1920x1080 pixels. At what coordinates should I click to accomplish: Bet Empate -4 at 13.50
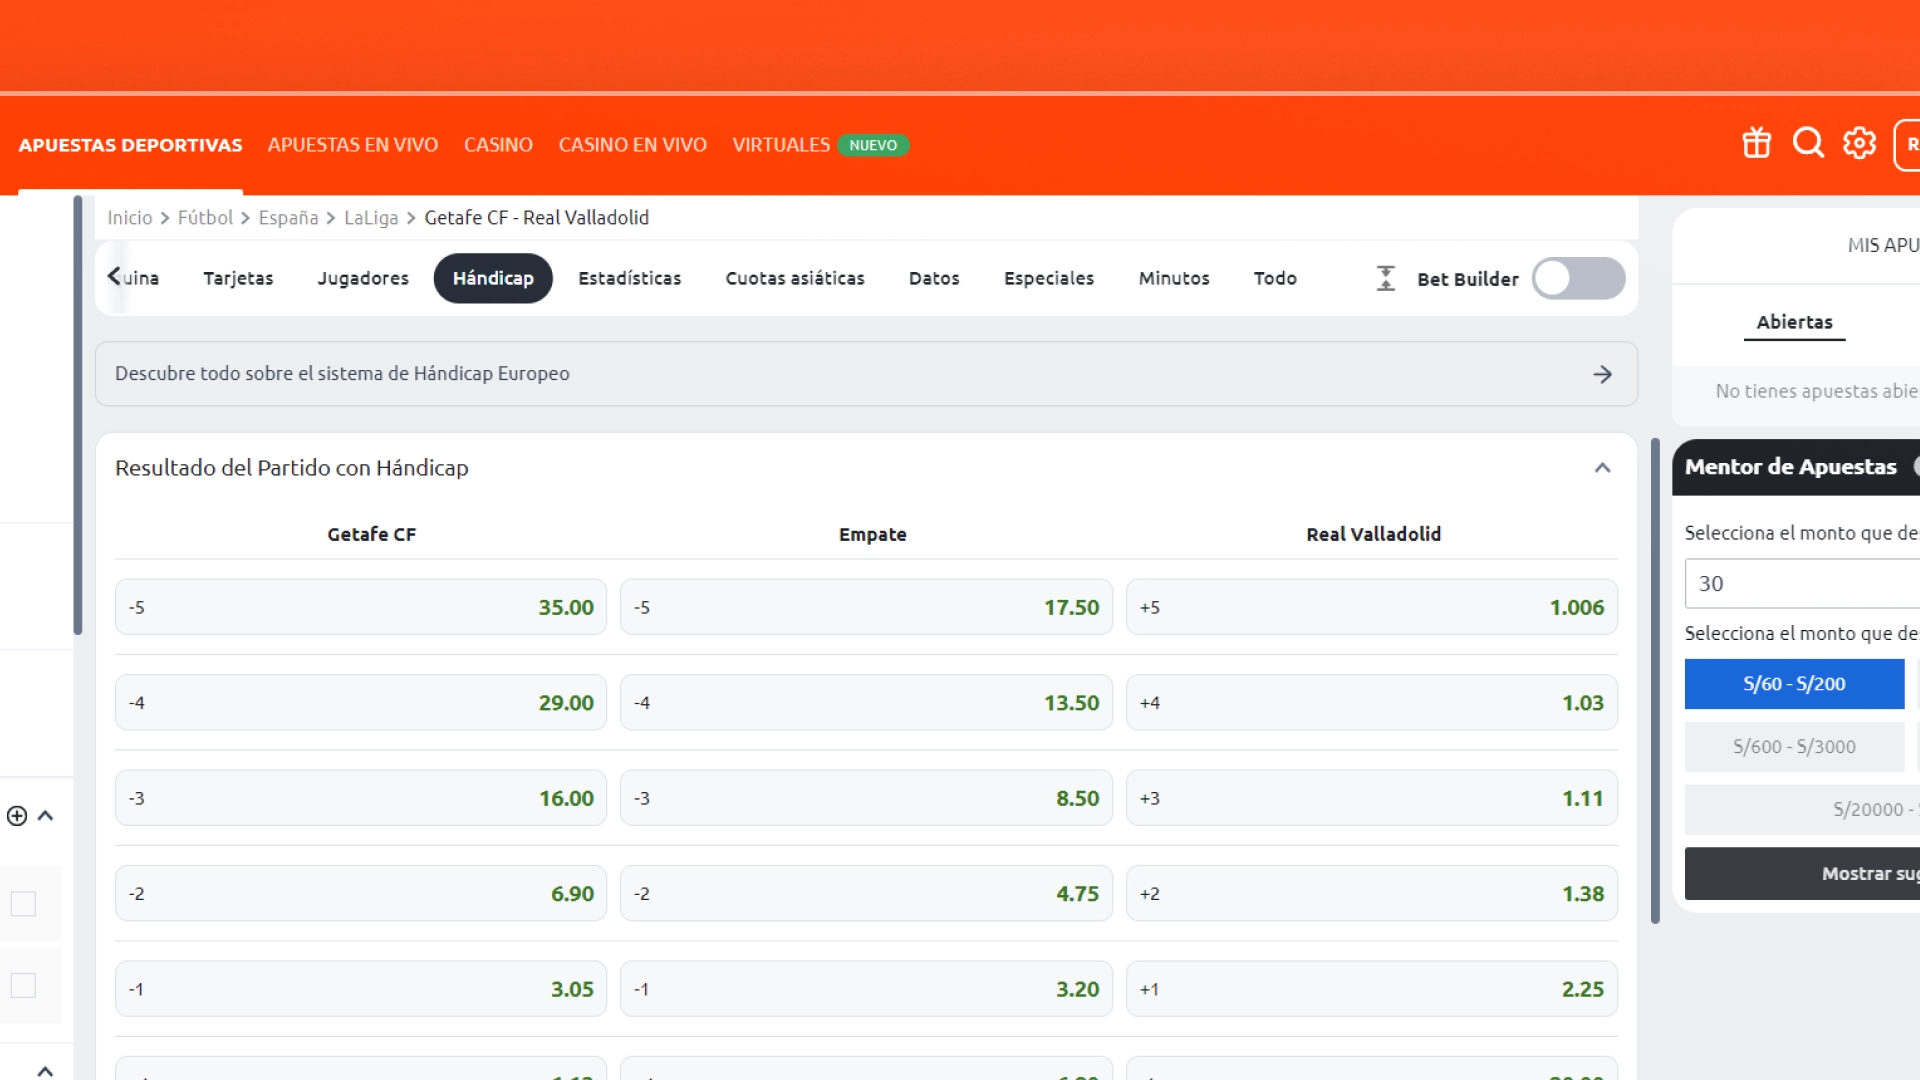[866, 703]
